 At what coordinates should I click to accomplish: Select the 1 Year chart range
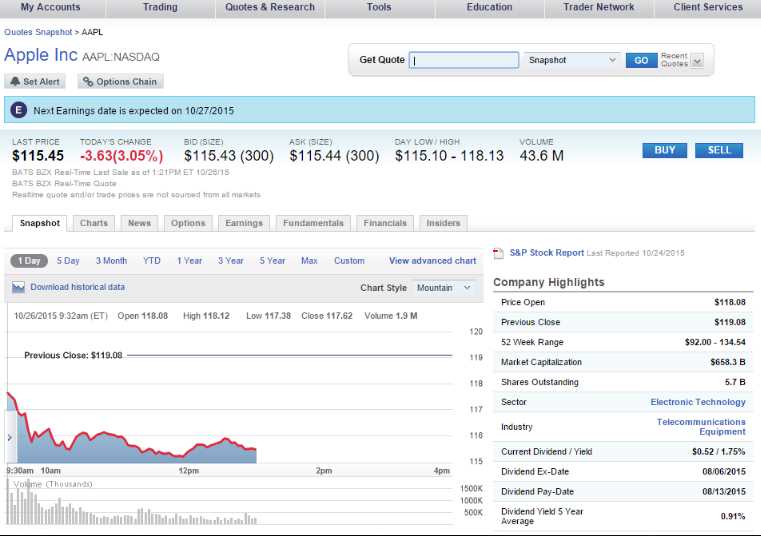coord(189,261)
